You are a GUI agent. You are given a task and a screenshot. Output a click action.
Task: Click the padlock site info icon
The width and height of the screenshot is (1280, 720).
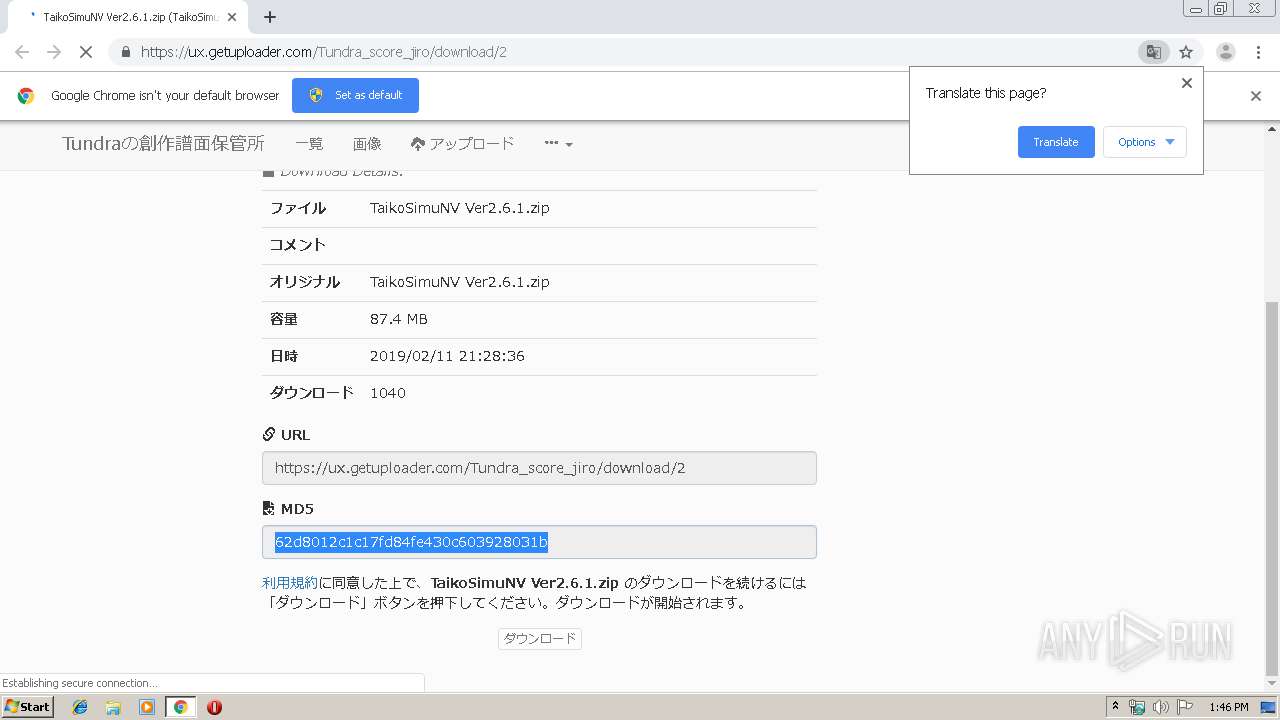pyautogui.click(x=126, y=52)
